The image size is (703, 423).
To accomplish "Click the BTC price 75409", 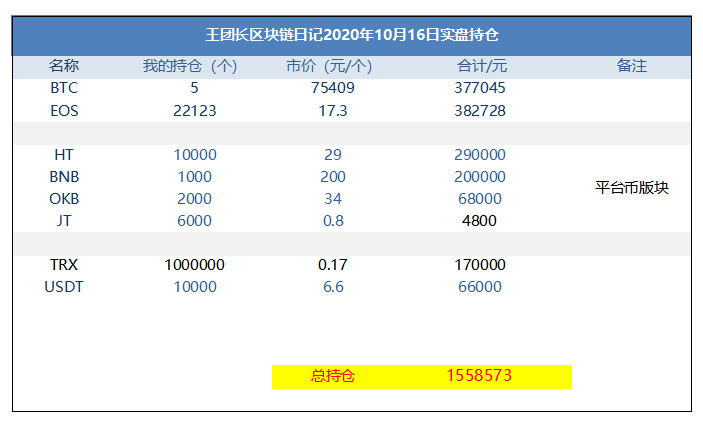I will [333, 87].
